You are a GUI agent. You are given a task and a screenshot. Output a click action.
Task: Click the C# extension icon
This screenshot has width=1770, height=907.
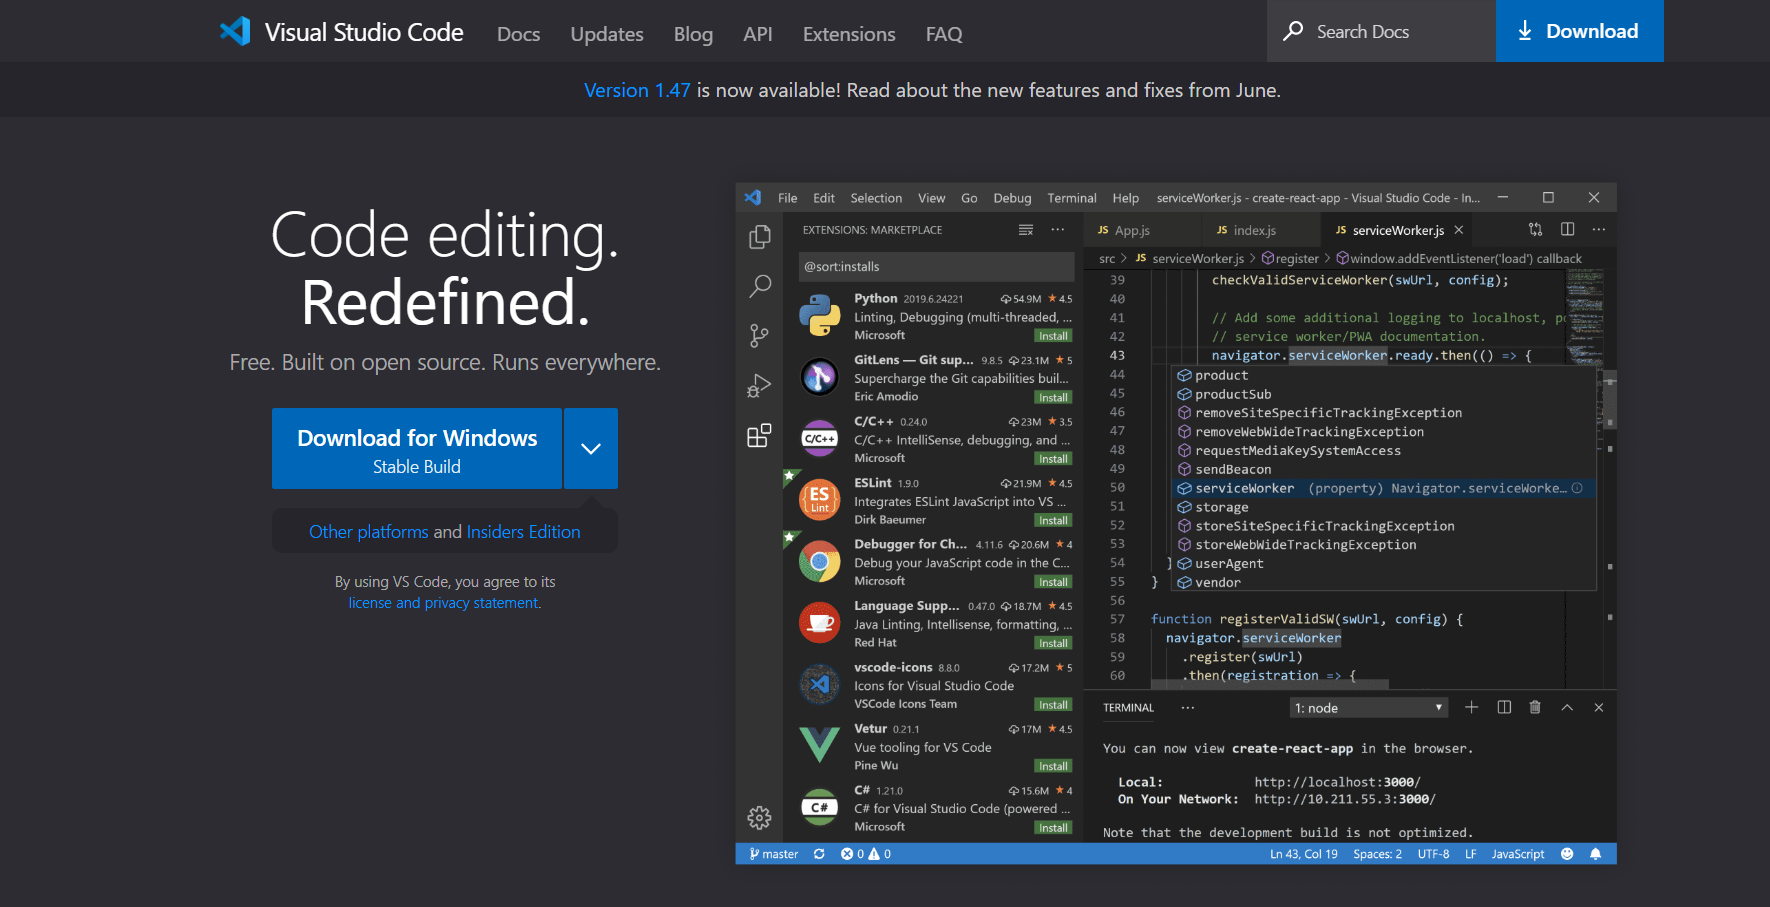[820, 807]
